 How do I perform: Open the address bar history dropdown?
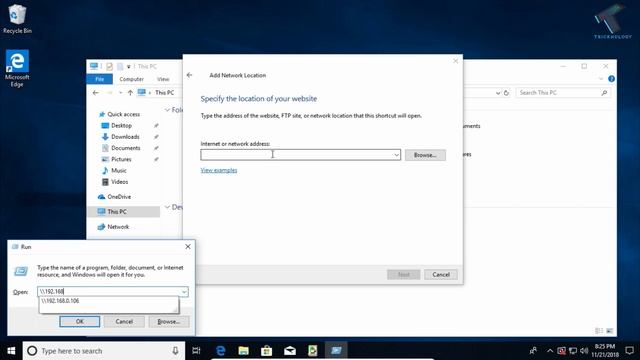tap(498, 93)
